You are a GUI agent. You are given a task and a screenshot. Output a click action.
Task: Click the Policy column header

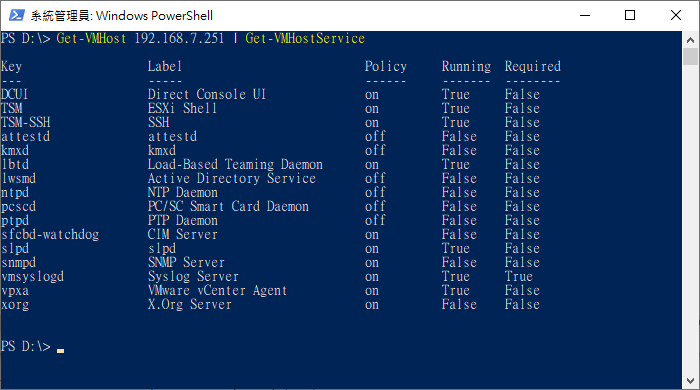[x=386, y=66]
